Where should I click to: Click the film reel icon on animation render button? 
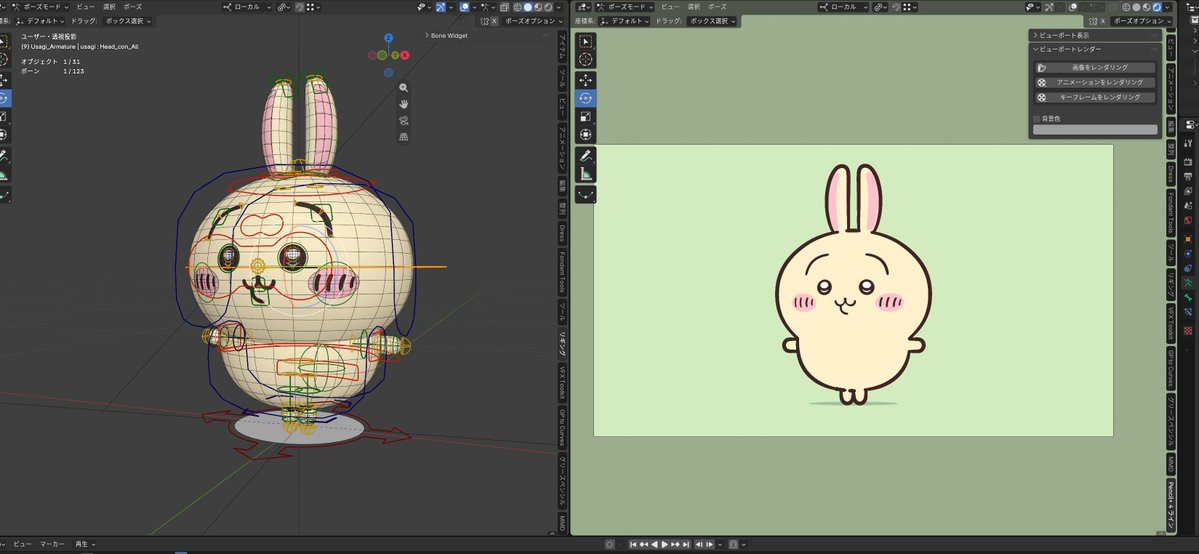pyautogui.click(x=1041, y=82)
